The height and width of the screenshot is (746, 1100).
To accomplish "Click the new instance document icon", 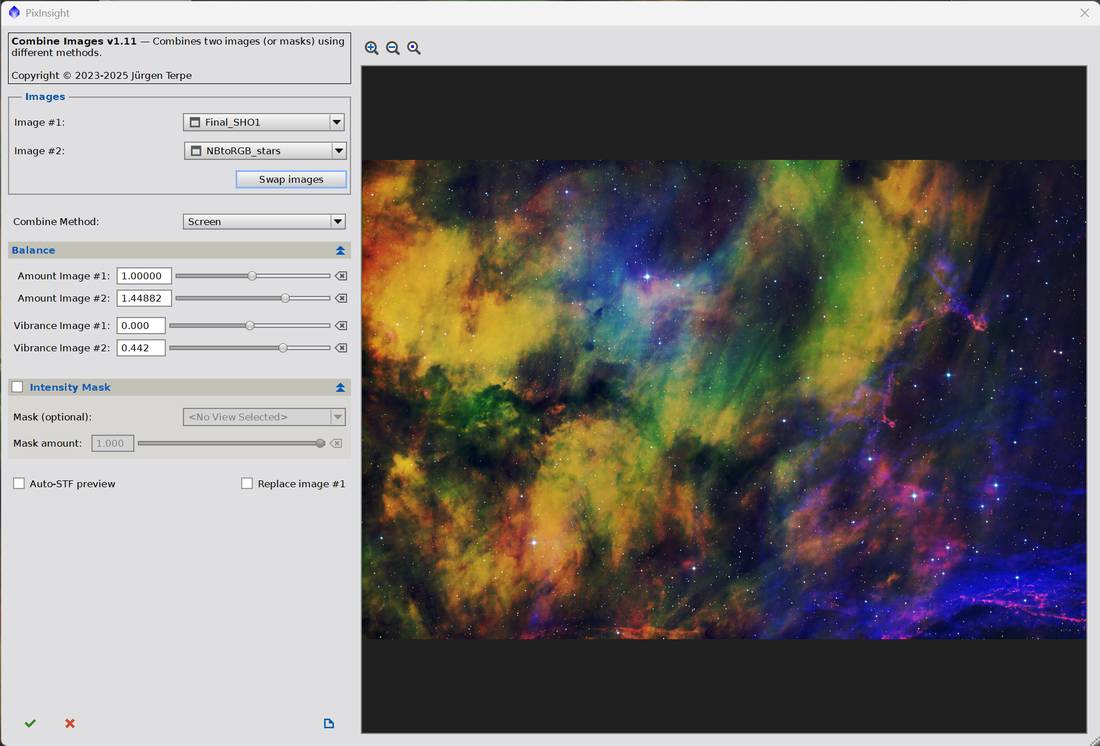I will (329, 724).
